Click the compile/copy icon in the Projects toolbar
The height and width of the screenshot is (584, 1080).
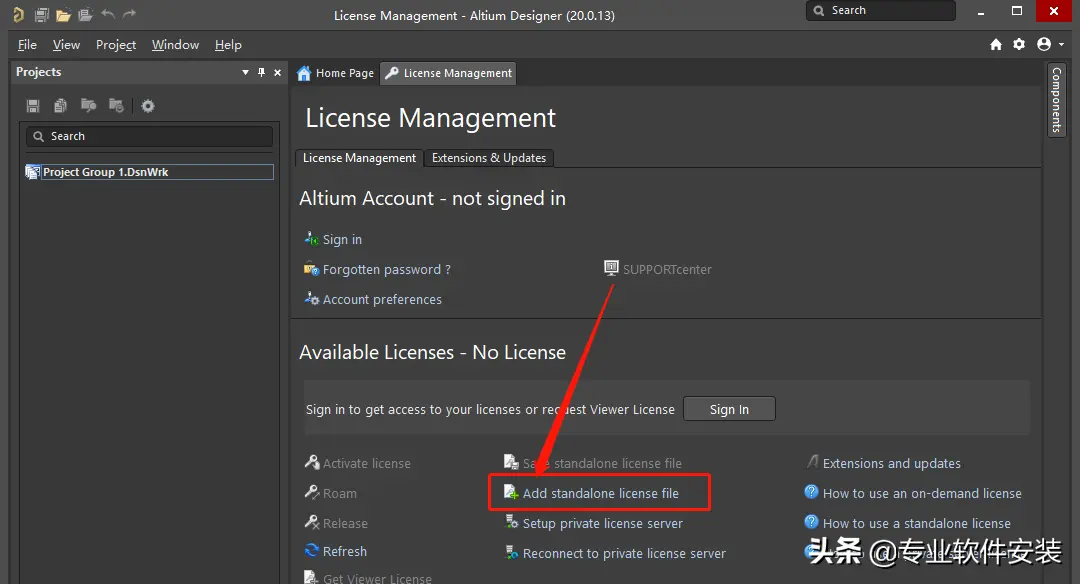[x=61, y=105]
